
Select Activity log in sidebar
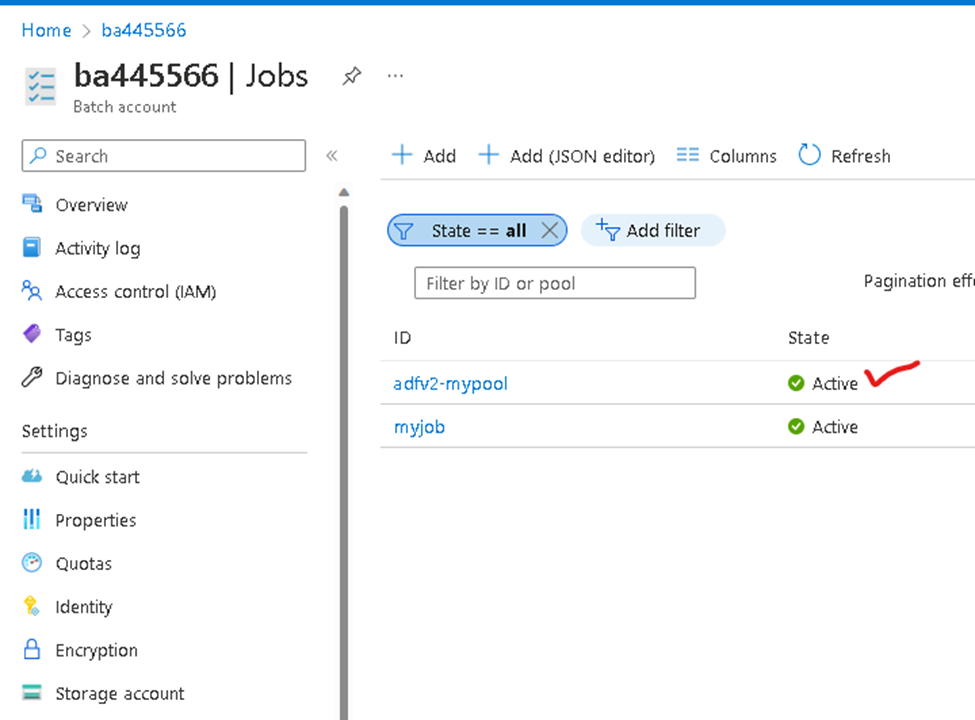click(98, 248)
